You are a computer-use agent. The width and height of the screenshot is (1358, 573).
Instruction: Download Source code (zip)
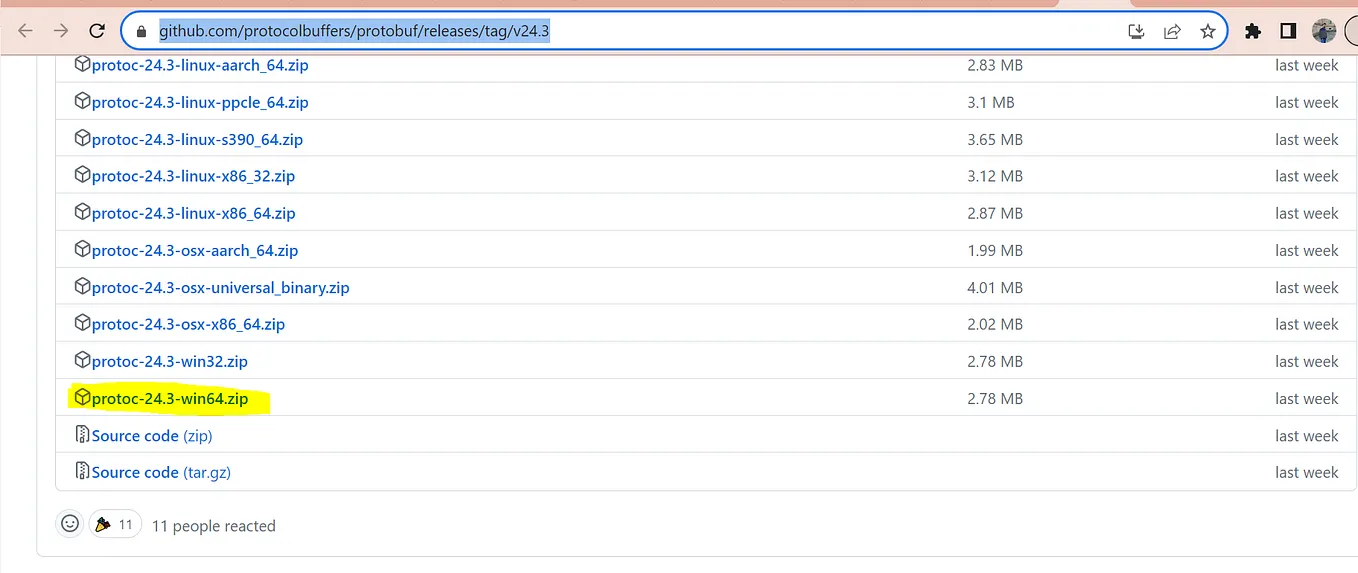(x=152, y=435)
